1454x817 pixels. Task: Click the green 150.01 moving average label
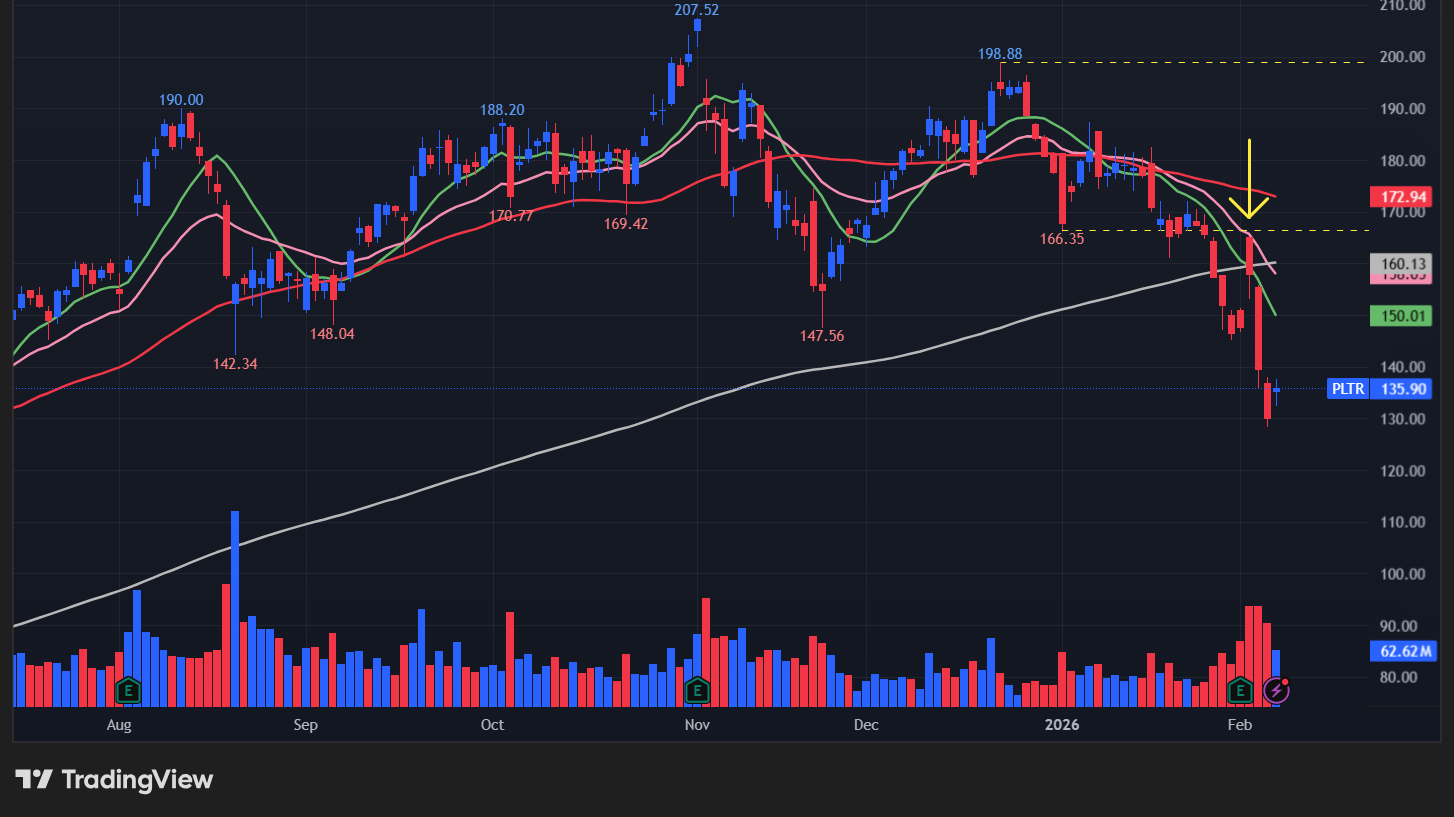[x=1404, y=317]
